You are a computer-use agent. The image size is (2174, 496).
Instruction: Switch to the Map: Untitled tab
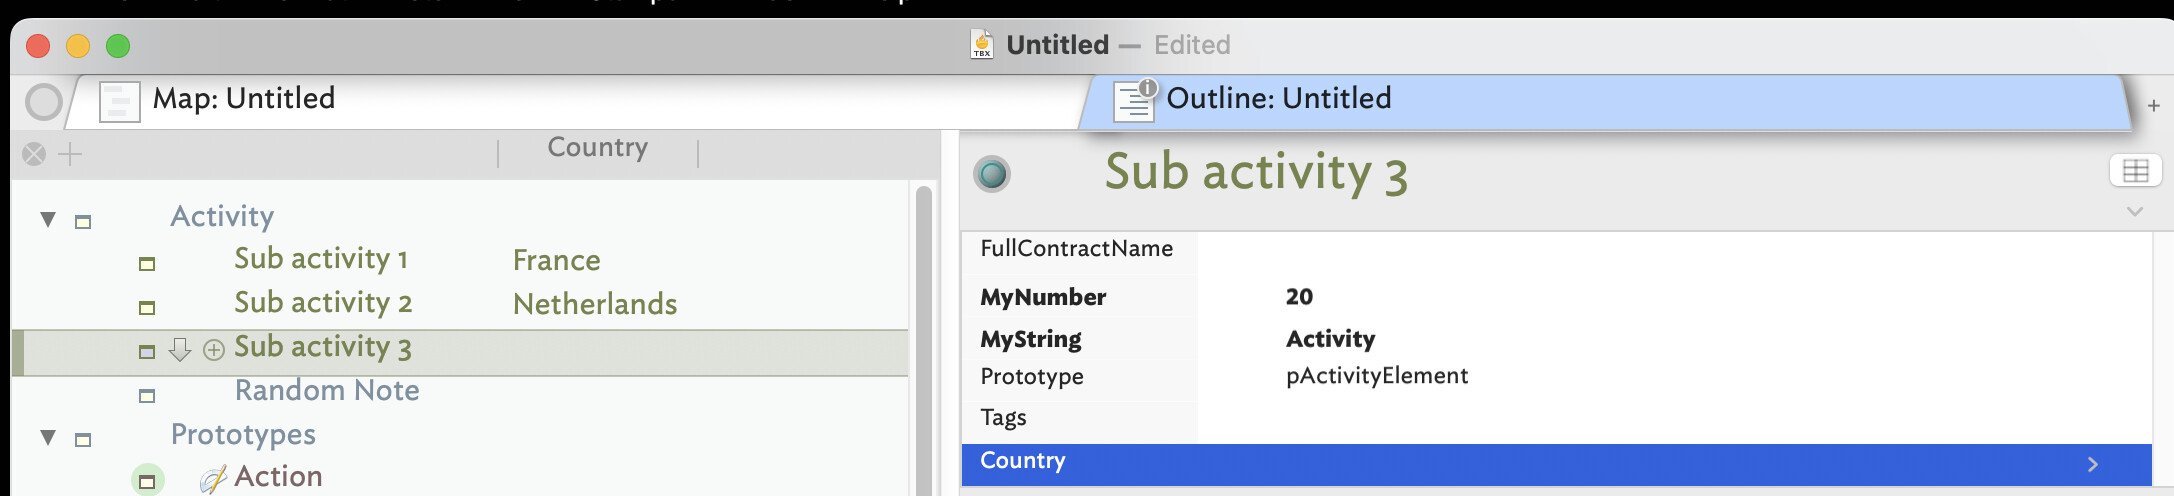click(243, 99)
